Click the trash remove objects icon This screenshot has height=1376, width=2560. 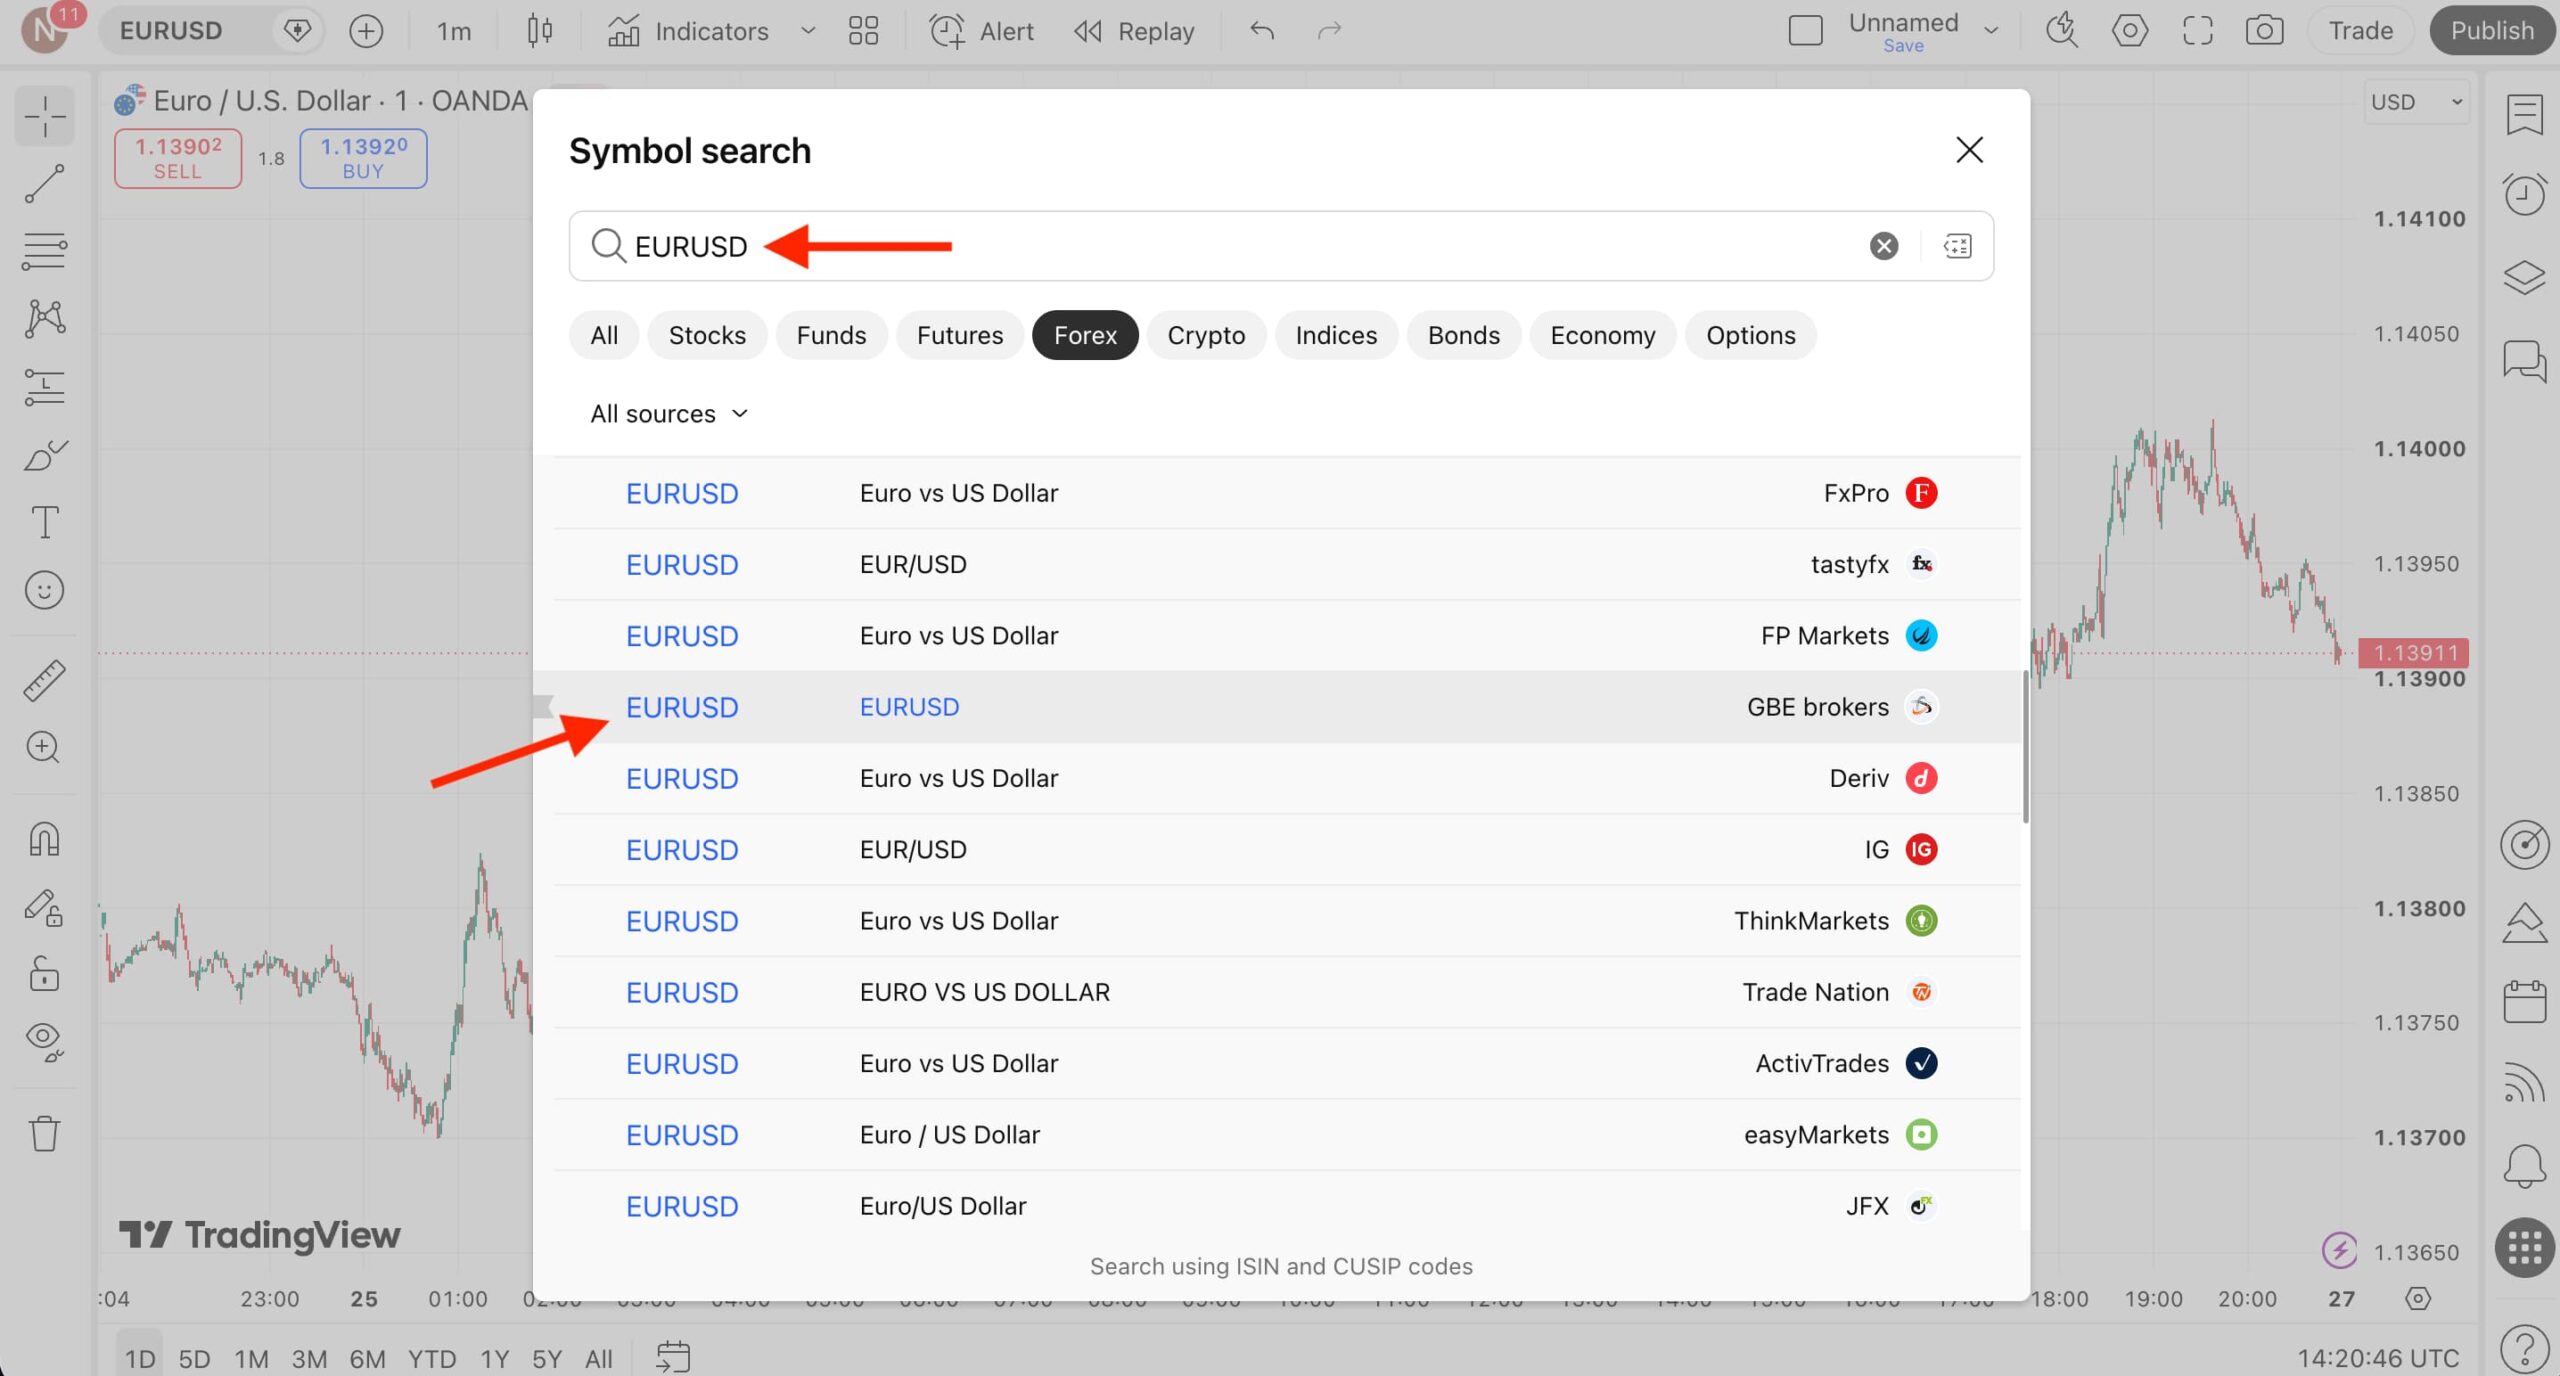[x=45, y=1134]
